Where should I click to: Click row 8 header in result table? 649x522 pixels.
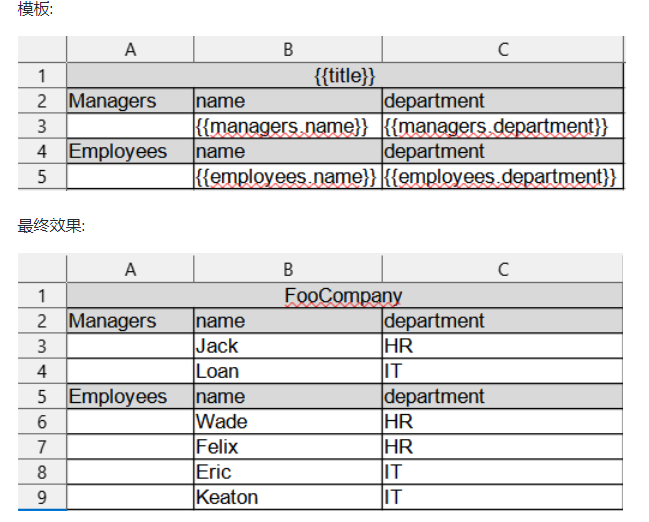tap(42, 472)
